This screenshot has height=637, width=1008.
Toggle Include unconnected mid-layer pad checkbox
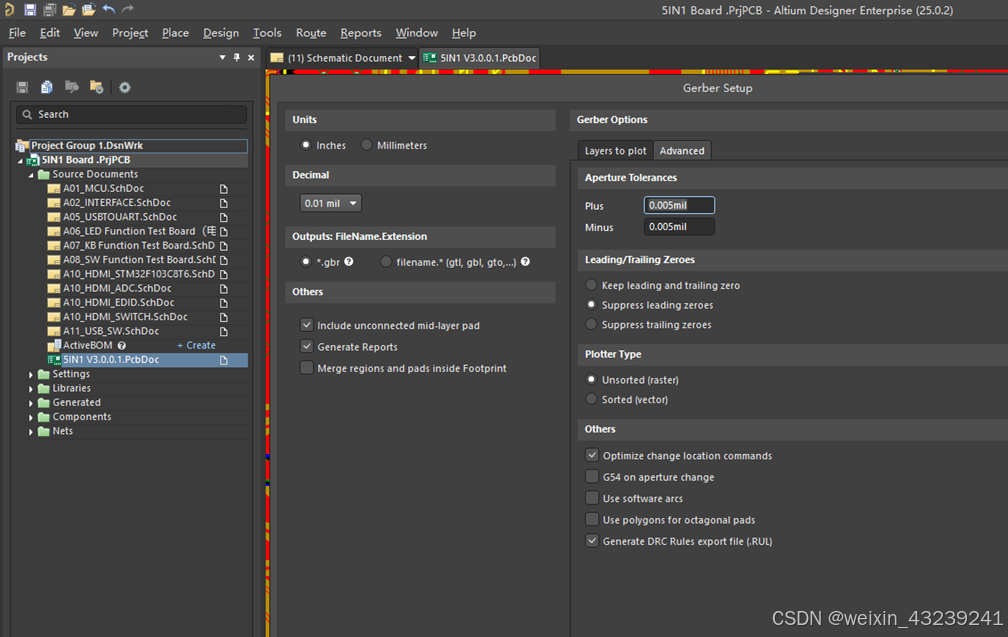click(307, 325)
